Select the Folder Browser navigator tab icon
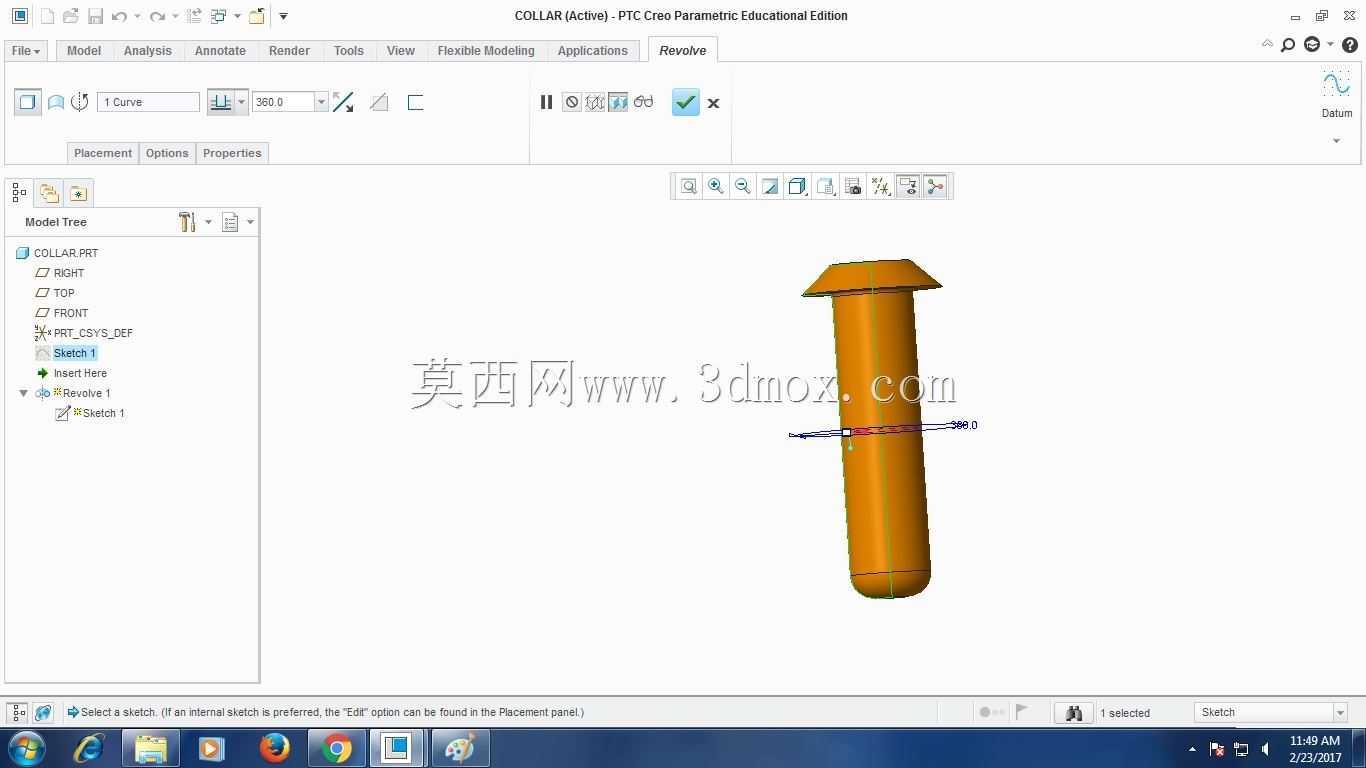 [x=49, y=192]
